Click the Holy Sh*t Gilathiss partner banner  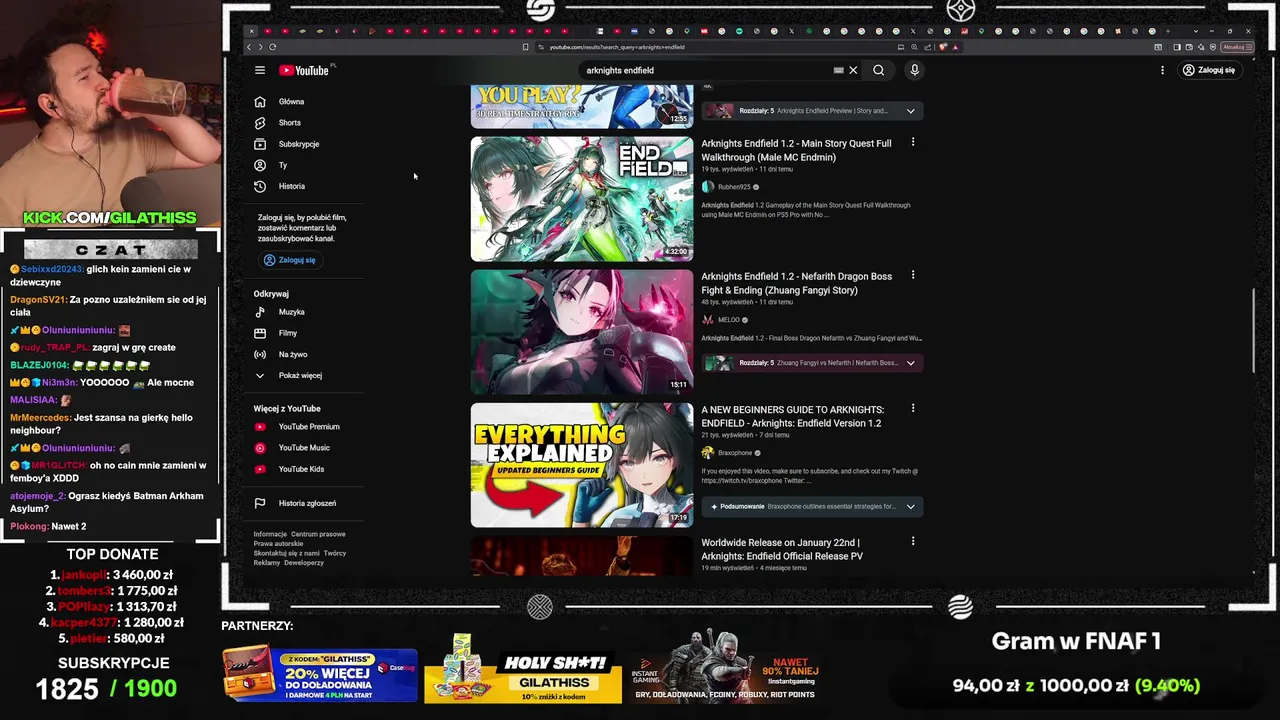pos(523,669)
